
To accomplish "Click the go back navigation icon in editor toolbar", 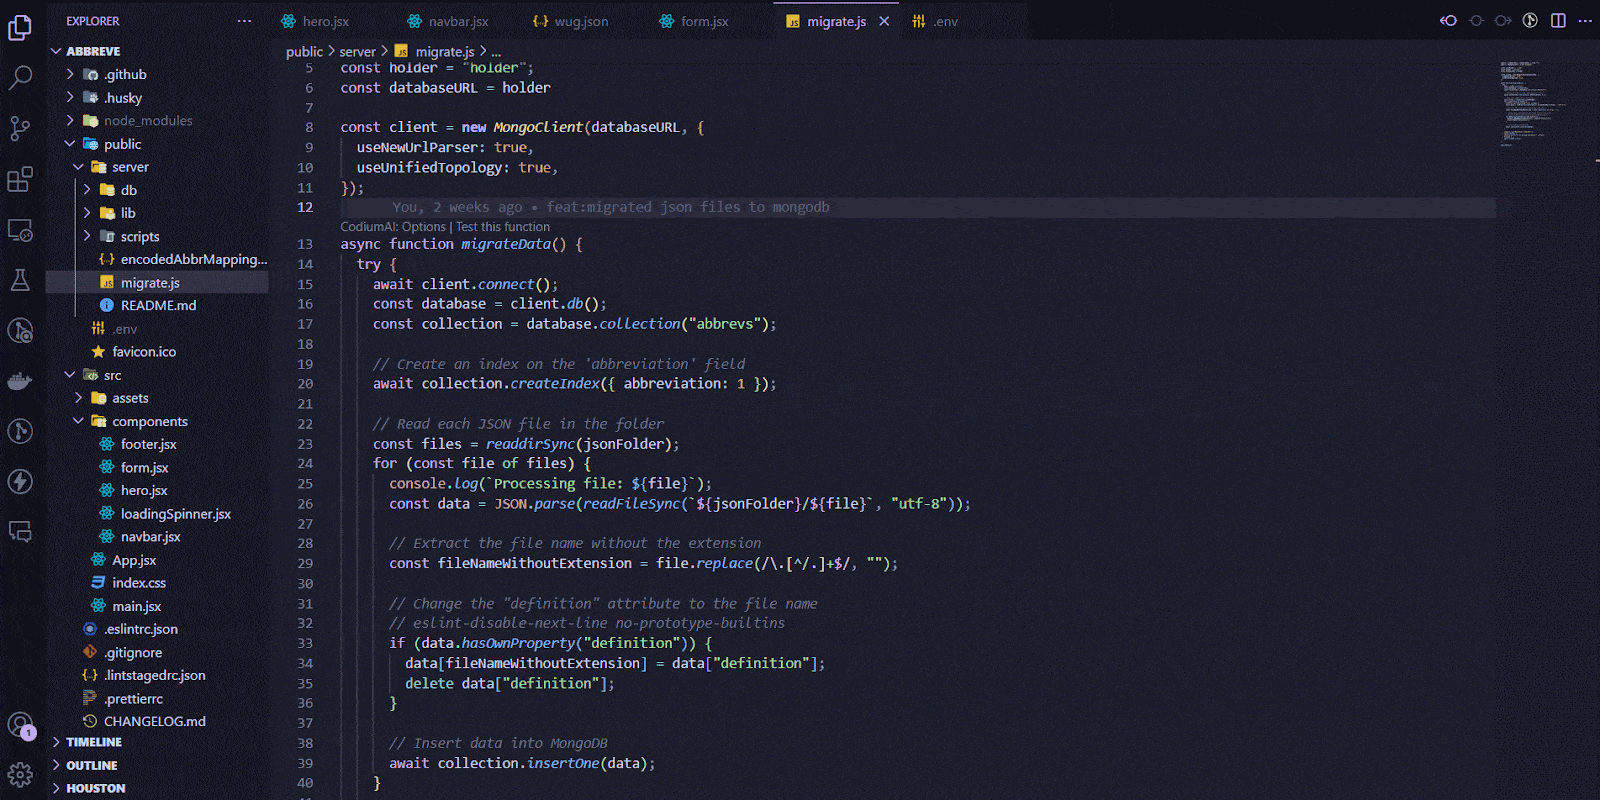I will point(1448,21).
